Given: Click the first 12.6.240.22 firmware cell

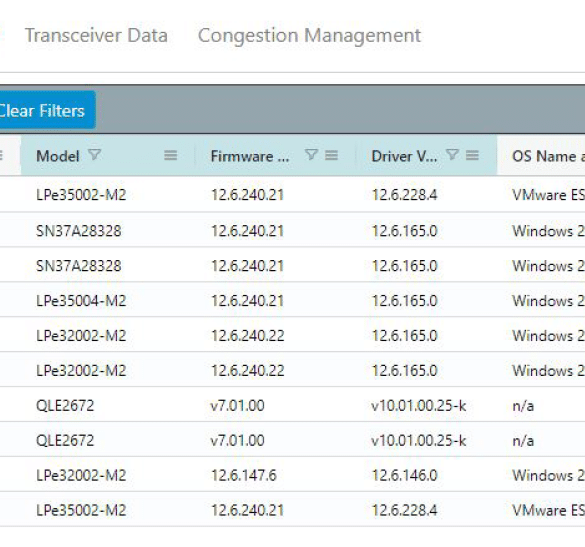Looking at the screenshot, I should (247, 336).
